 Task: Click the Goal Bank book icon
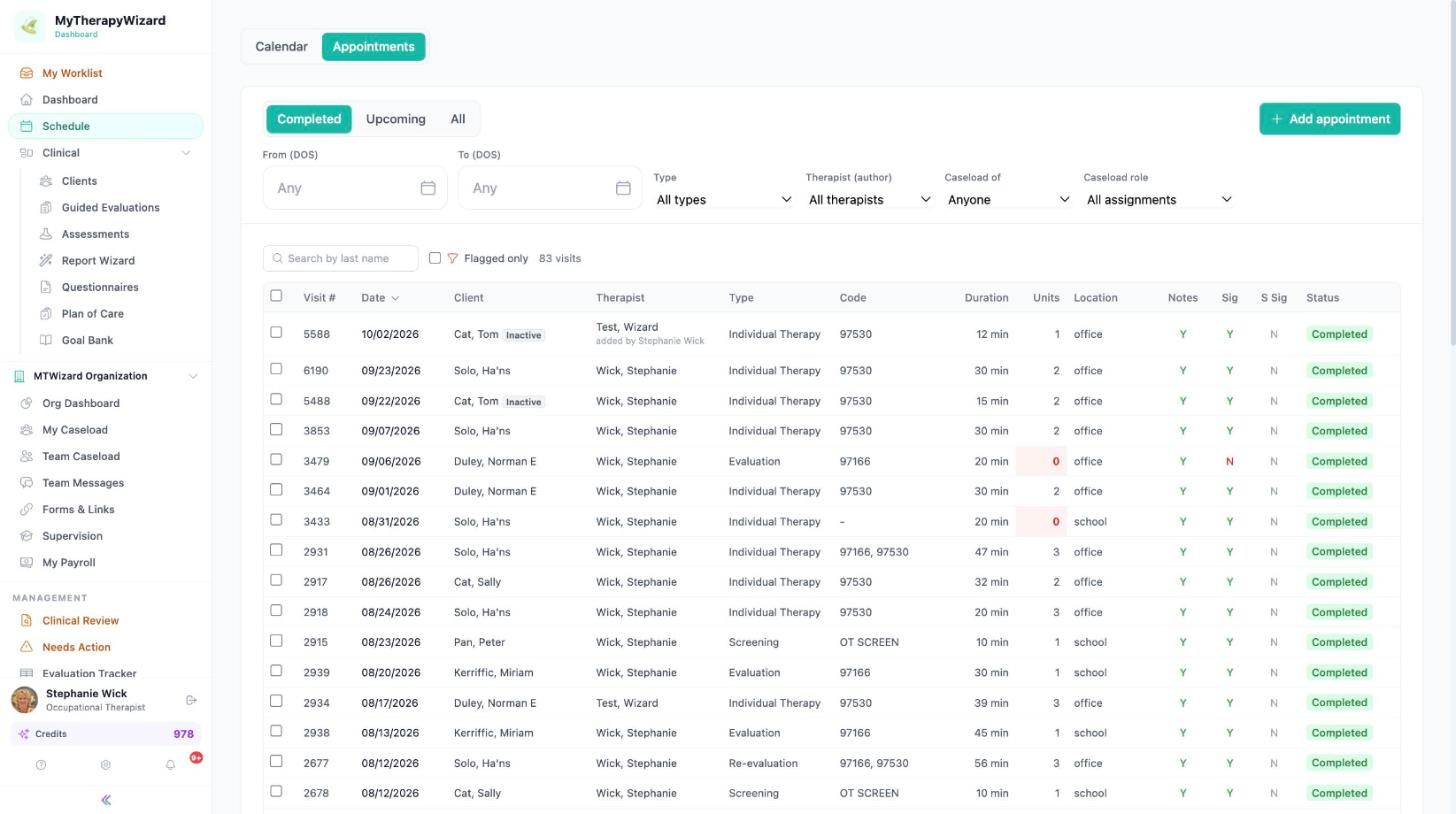click(x=46, y=340)
